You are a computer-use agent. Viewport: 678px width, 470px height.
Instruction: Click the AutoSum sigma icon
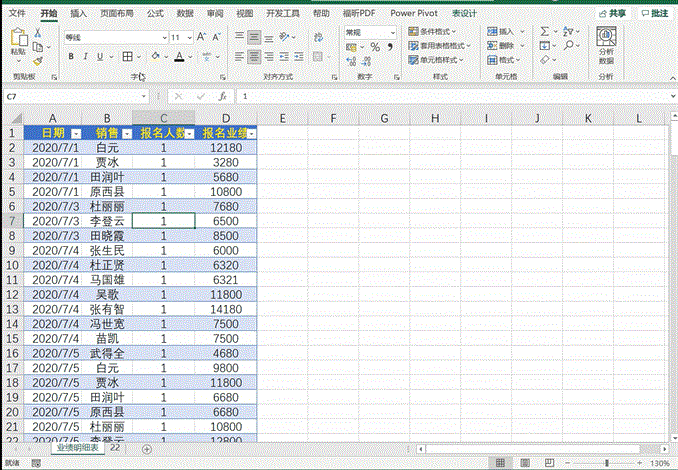[542, 33]
